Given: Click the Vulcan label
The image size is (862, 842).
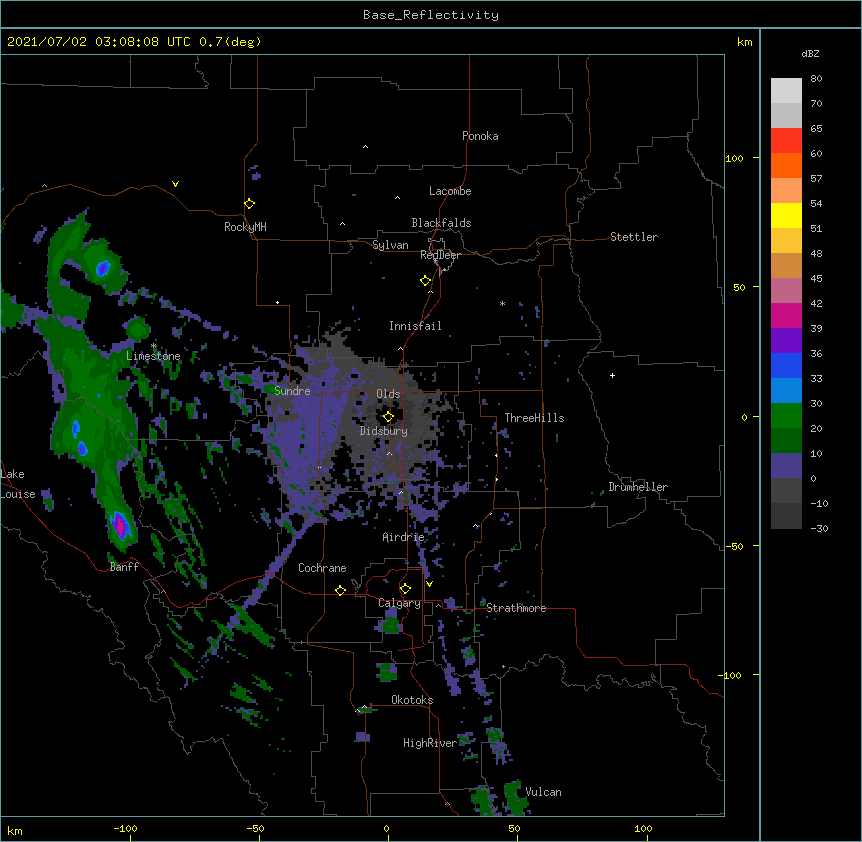Looking at the screenshot, I should pos(543,792).
